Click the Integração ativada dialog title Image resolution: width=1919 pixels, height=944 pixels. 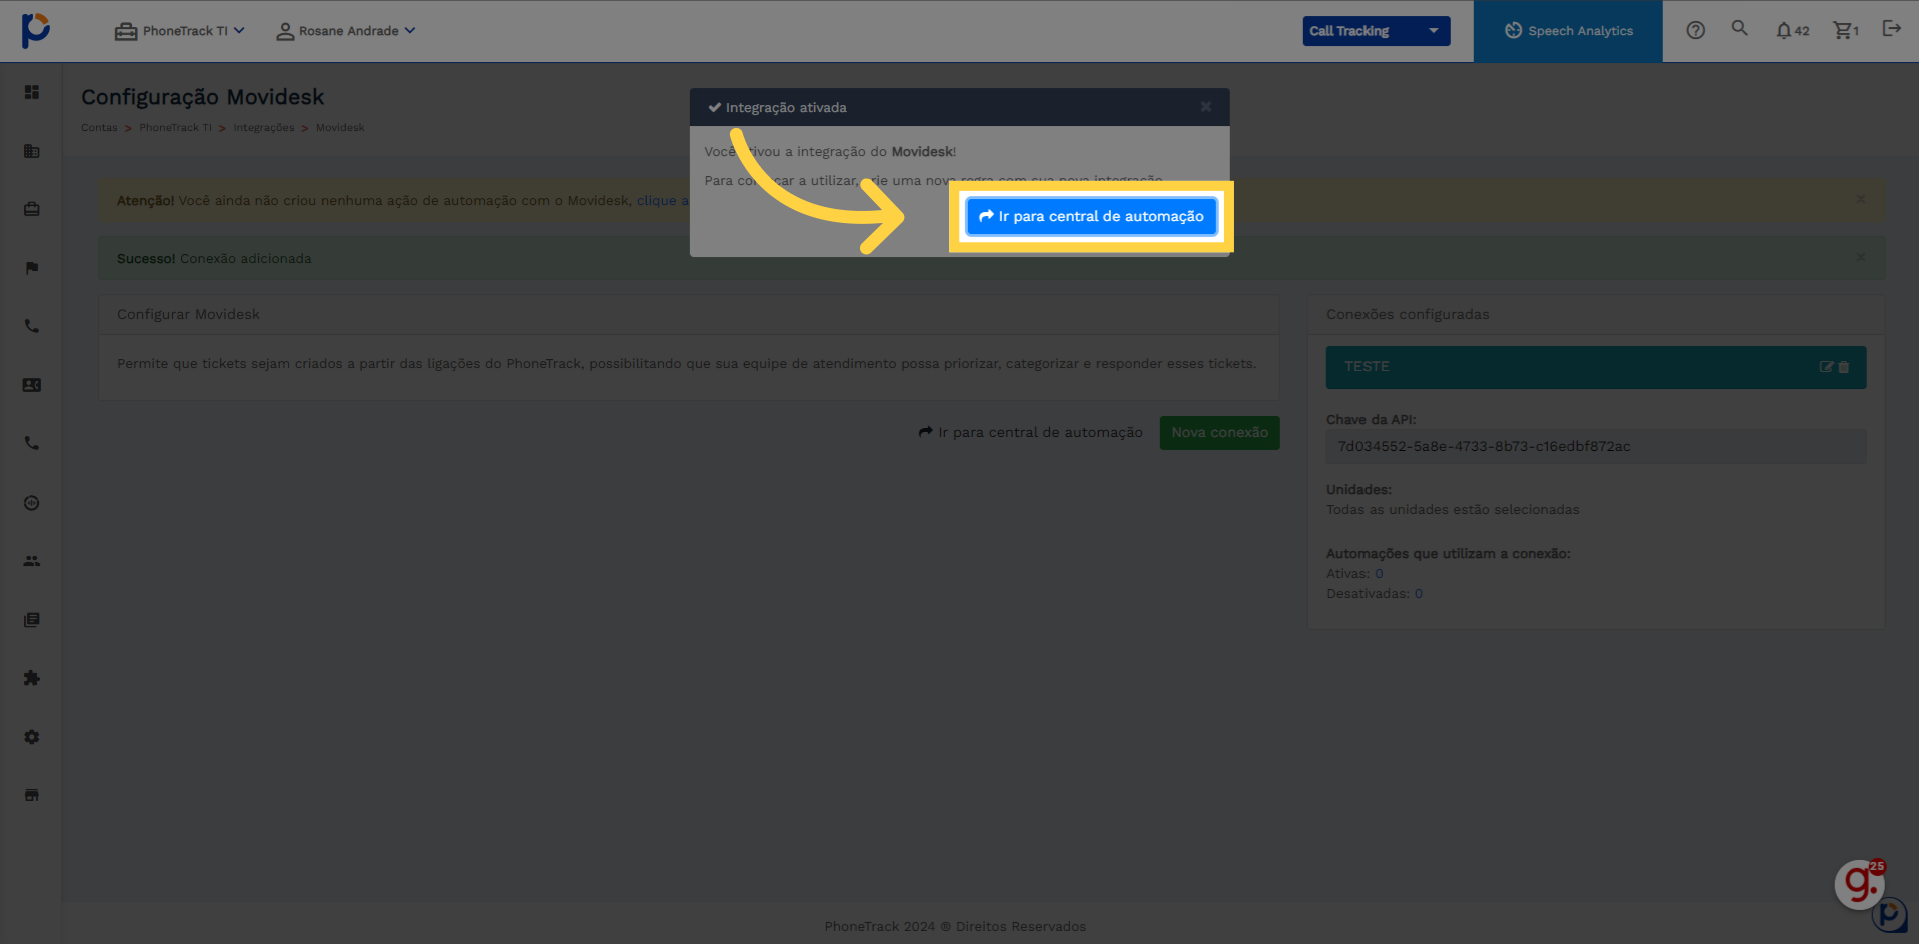[x=786, y=108]
